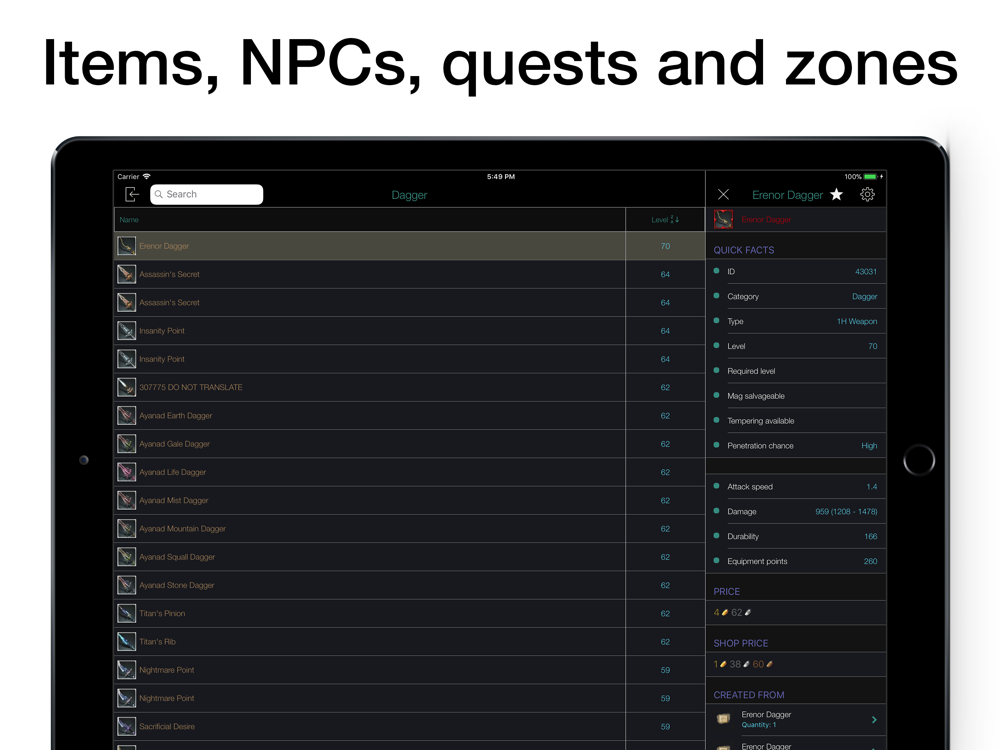The width and height of the screenshot is (1000, 750).
Task: Click the Tempering available row
Action: tap(796, 421)
